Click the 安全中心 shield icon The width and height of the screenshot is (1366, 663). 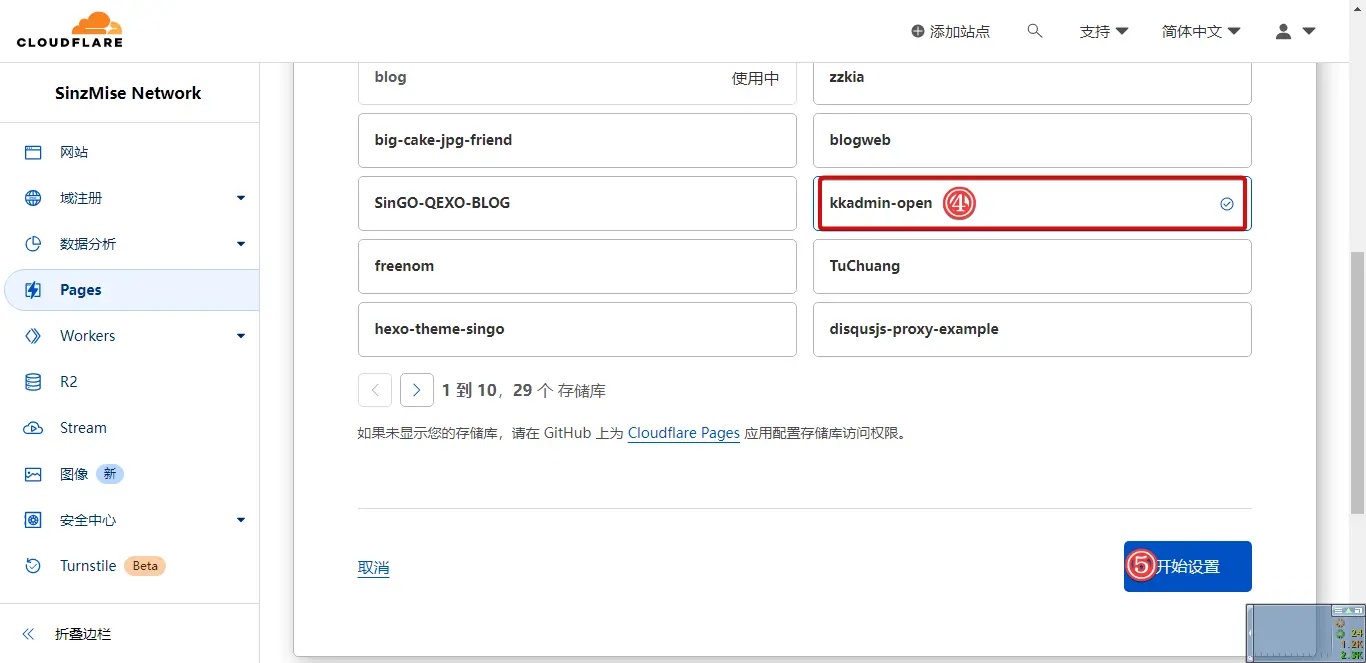[33, 520]
